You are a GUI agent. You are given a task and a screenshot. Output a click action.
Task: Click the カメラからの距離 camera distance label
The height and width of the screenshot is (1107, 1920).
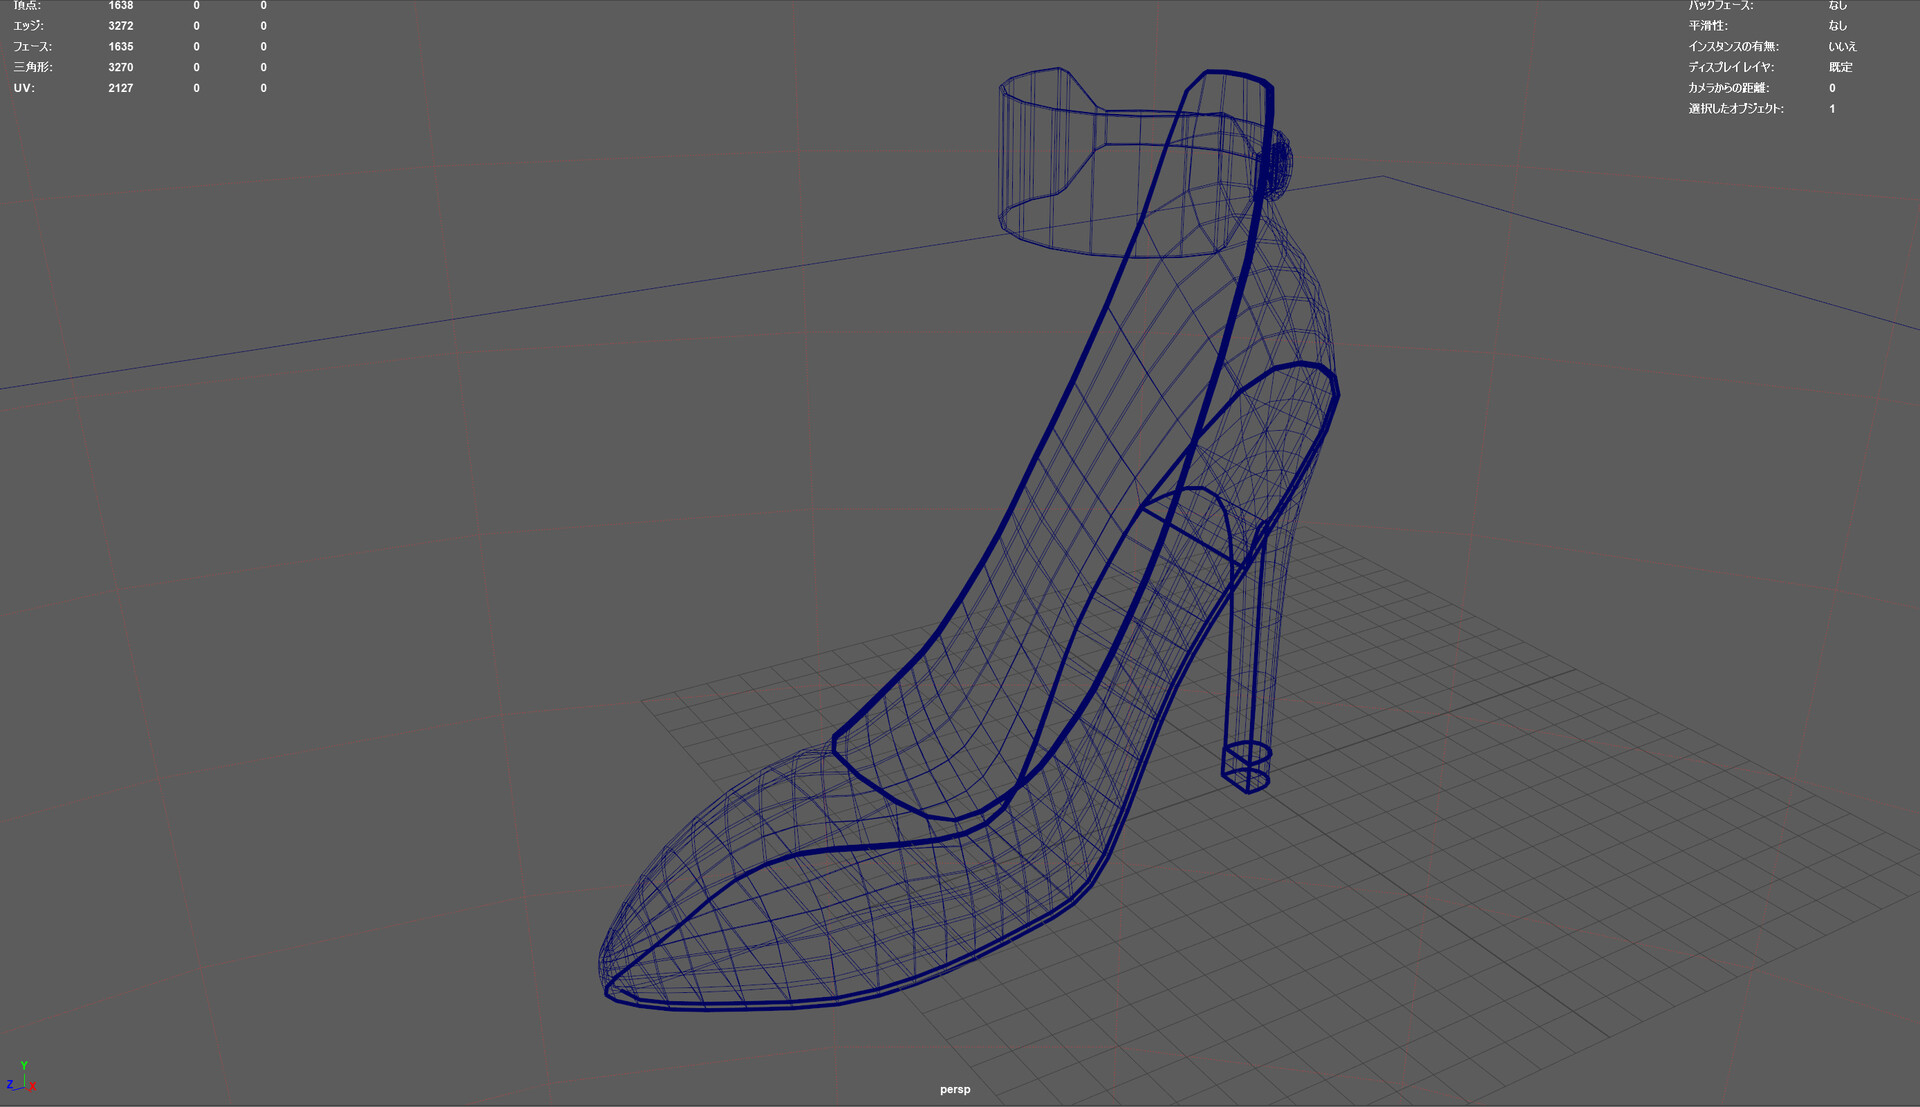(1728, 88)
